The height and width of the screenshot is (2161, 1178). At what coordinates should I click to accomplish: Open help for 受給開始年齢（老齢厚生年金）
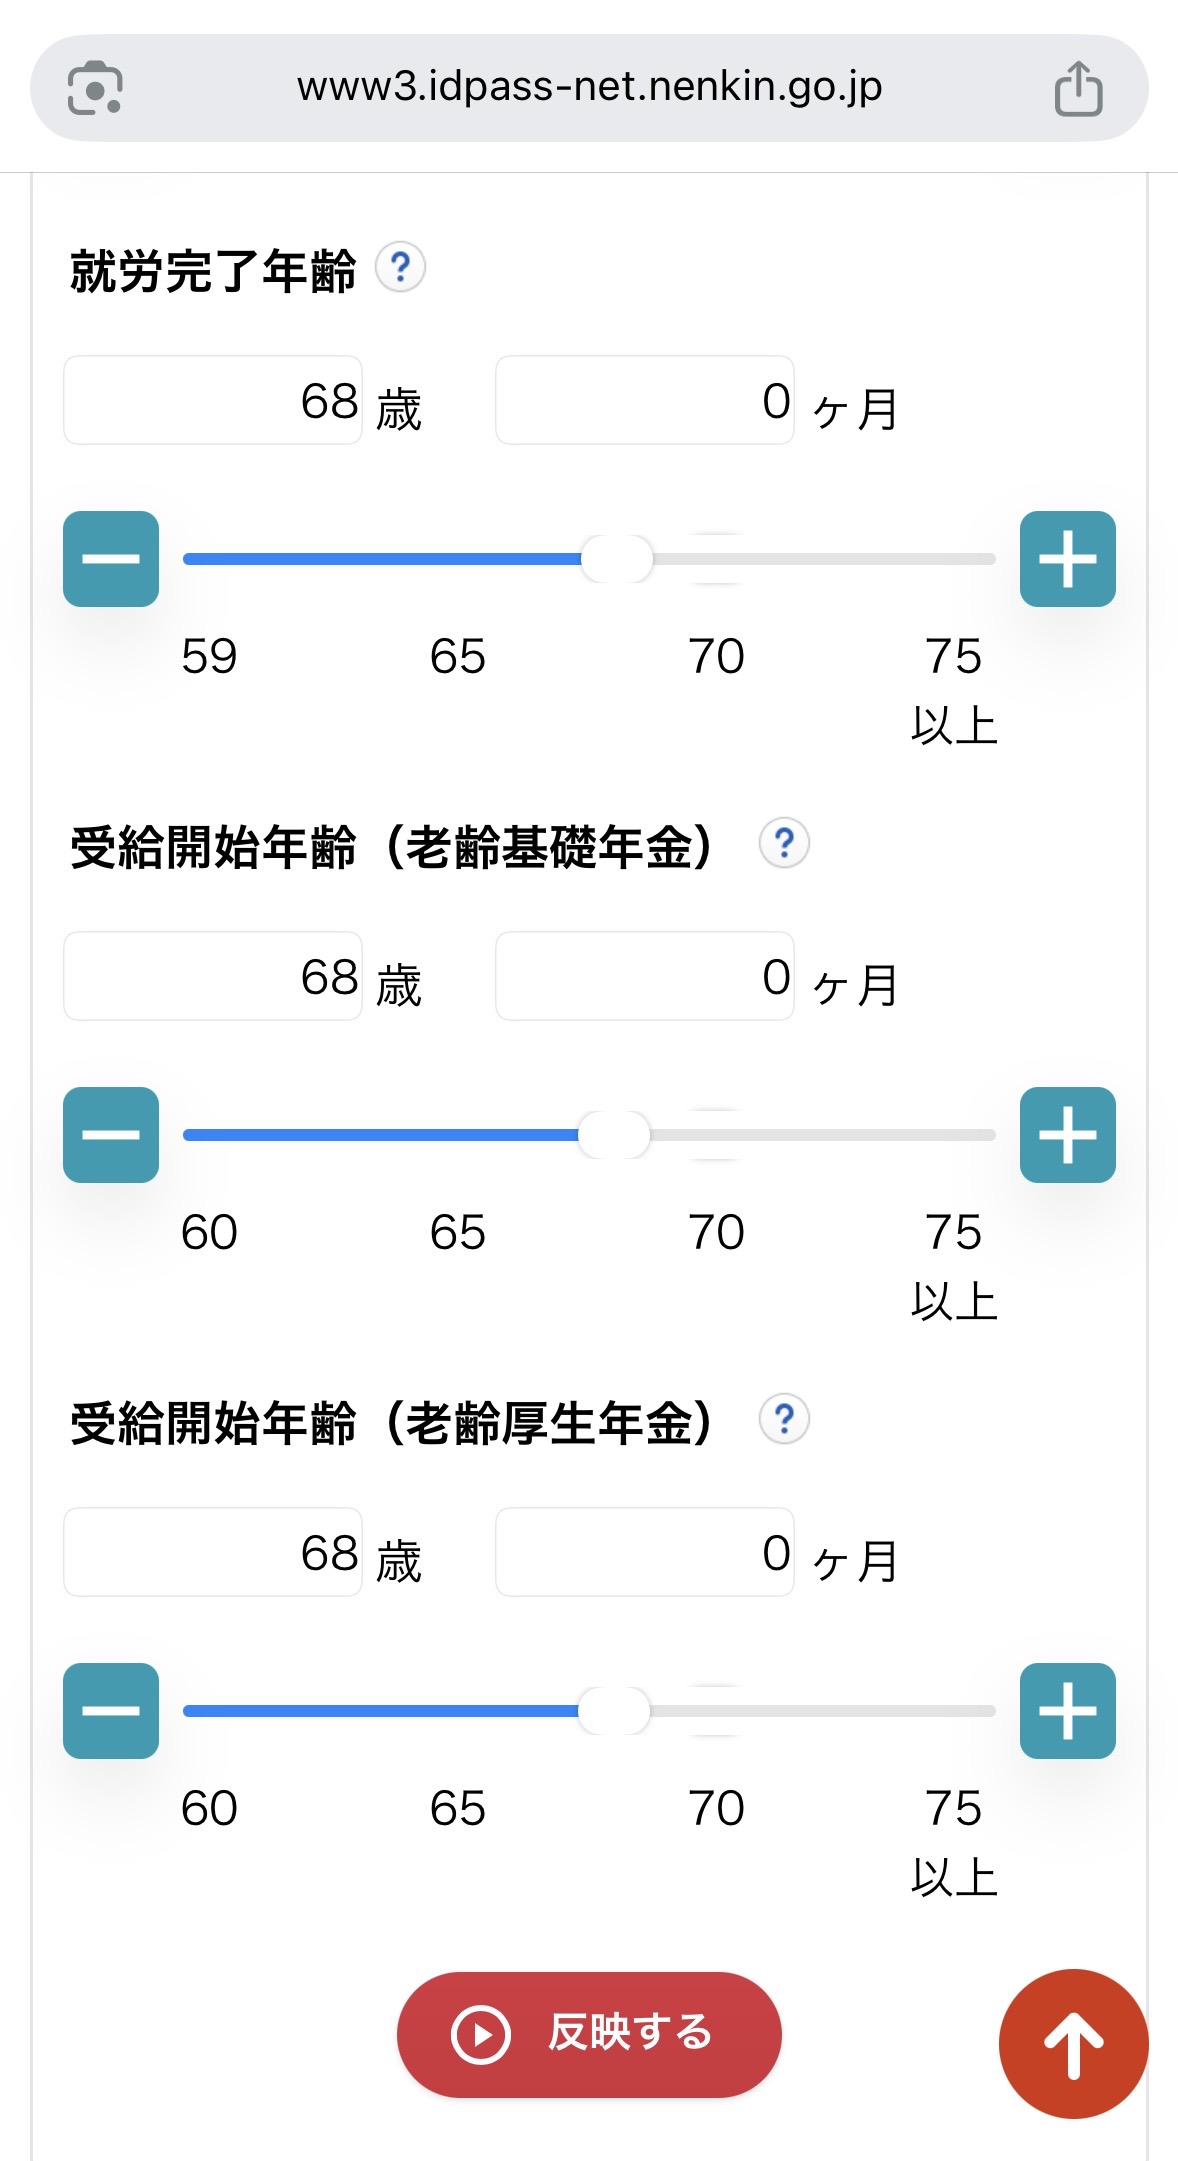[784, 1419]
